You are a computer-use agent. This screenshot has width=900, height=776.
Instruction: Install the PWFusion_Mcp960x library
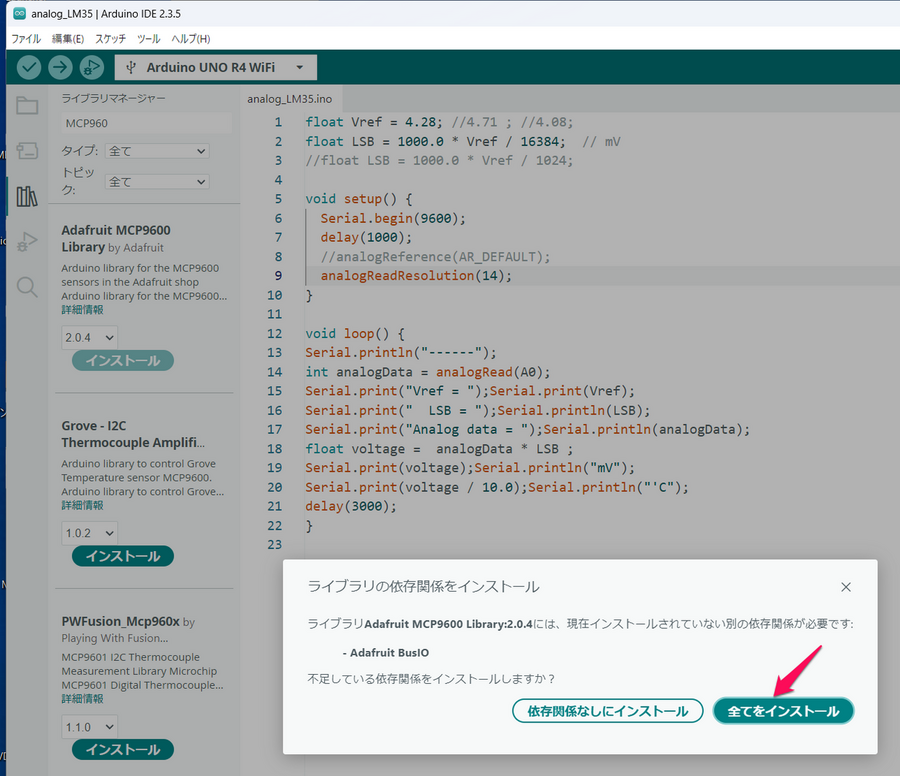[x=123, y=750]
